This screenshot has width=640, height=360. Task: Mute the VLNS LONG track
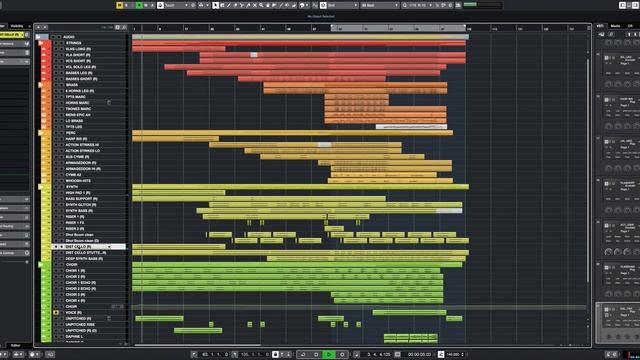click(56, 49)
